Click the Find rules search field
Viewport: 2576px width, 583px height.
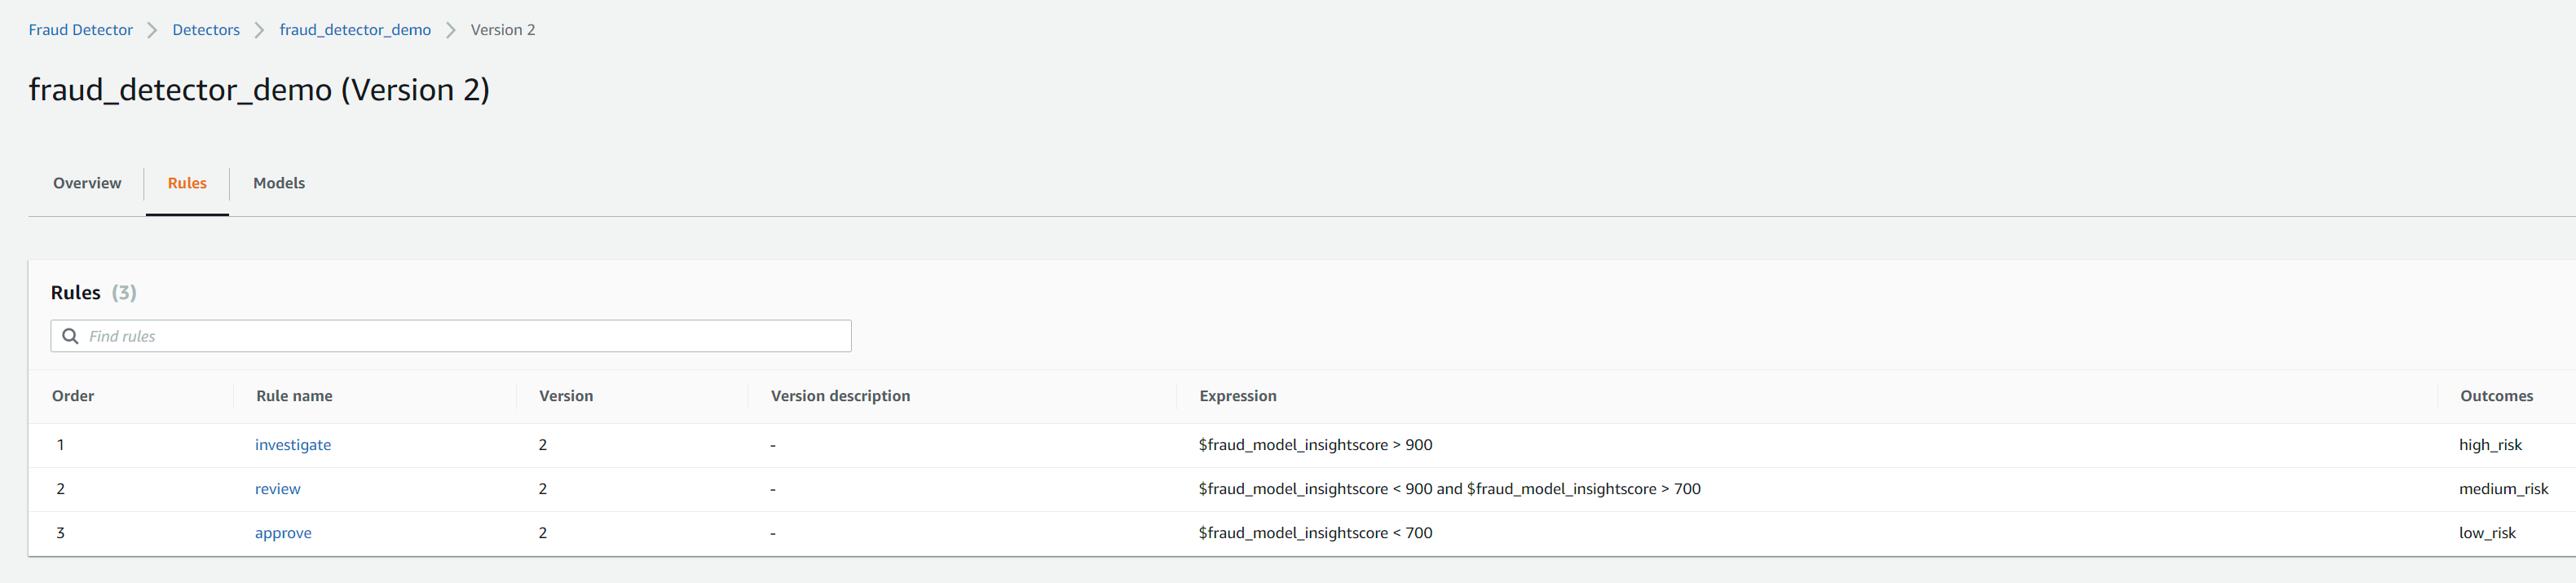[x=460, y=336]
